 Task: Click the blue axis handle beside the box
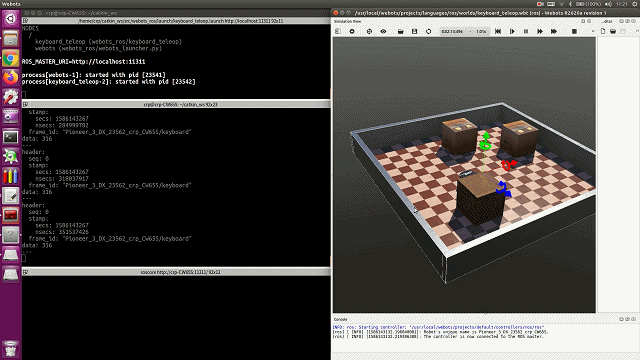(504, 189)
